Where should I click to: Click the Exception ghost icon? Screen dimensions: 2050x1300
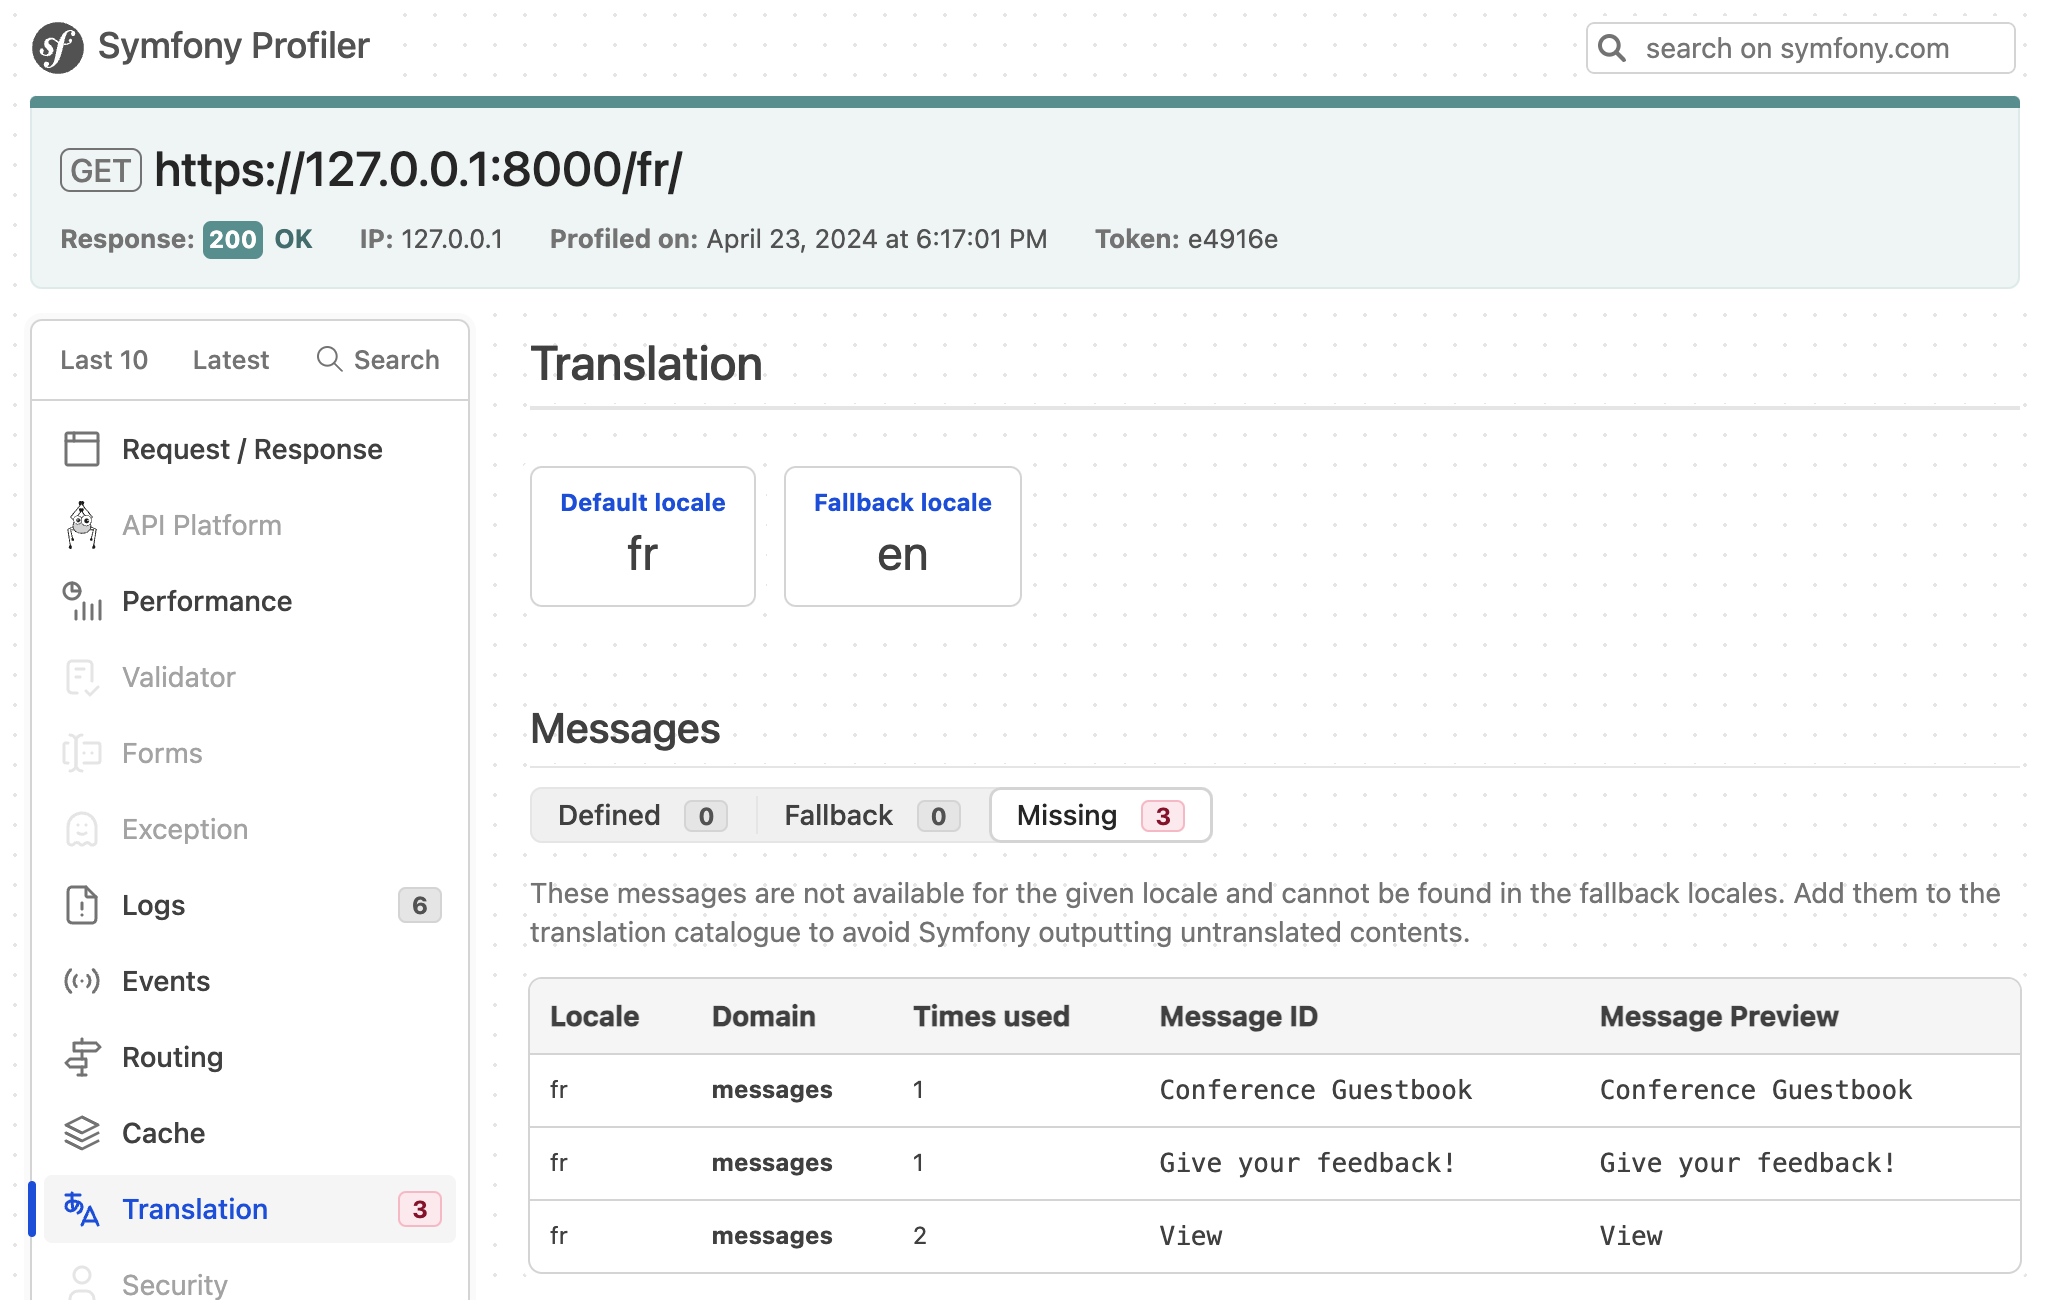coord(82,829)
